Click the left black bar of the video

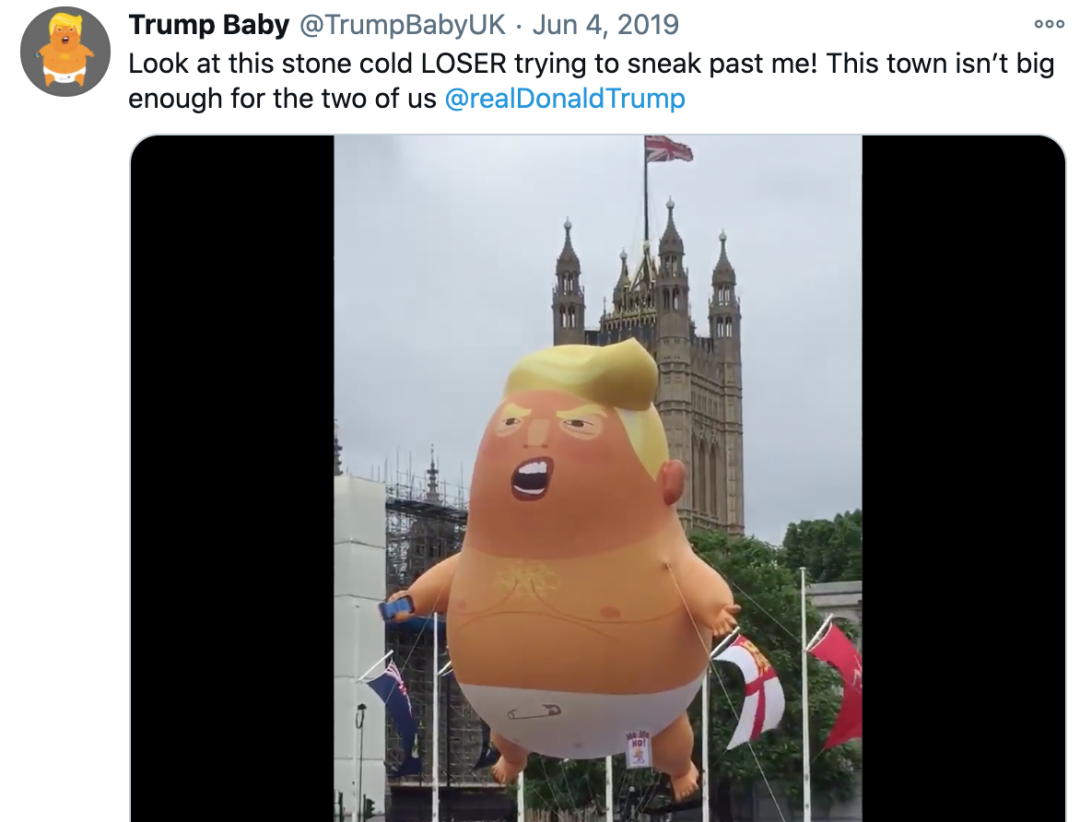coord(232,478)
